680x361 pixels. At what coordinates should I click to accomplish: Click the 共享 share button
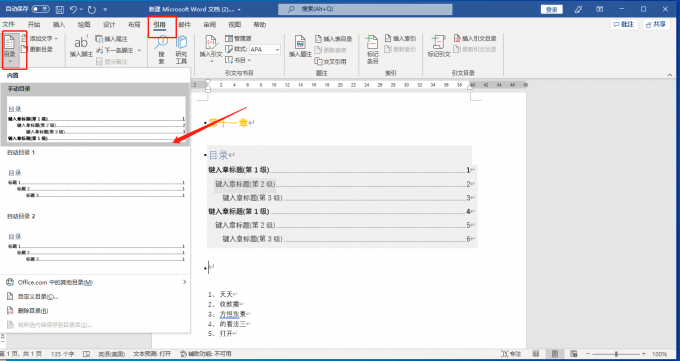(656, 24)
